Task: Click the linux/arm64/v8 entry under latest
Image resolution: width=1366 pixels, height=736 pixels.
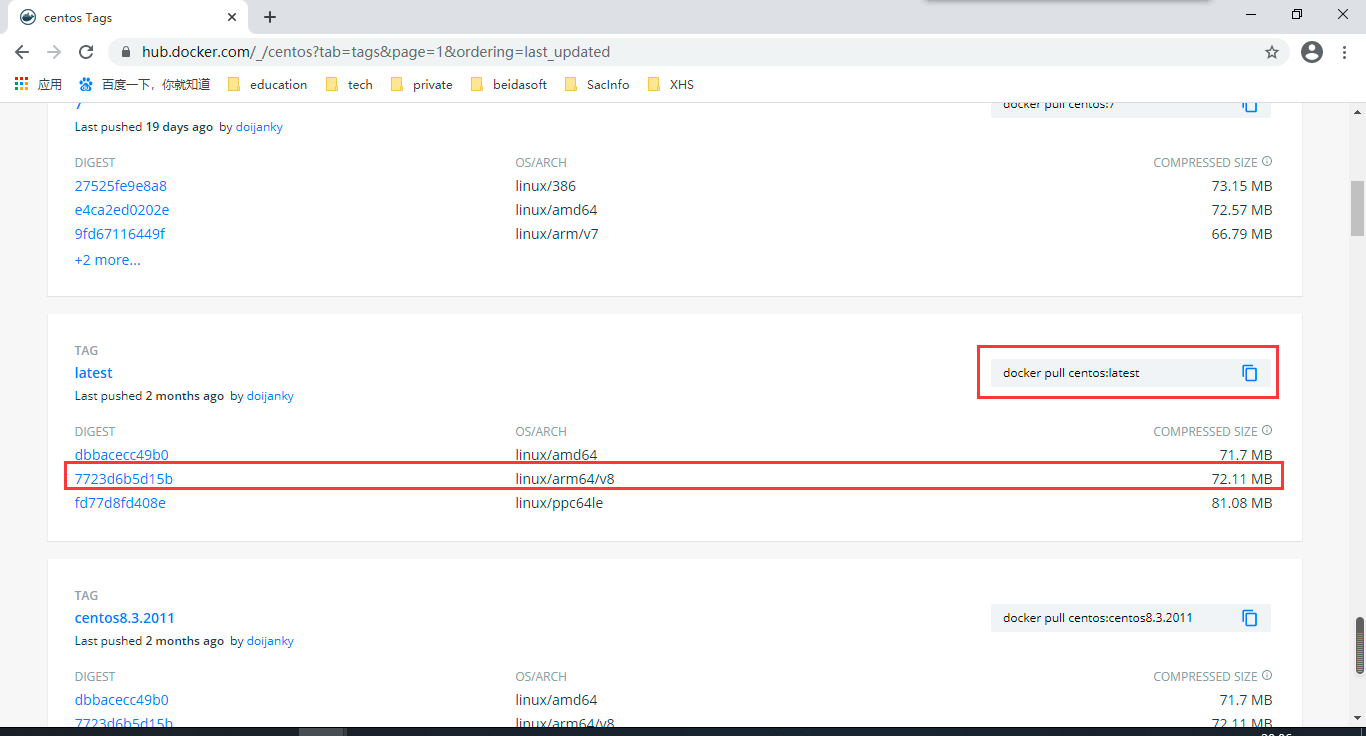Action: click(564, 479)
